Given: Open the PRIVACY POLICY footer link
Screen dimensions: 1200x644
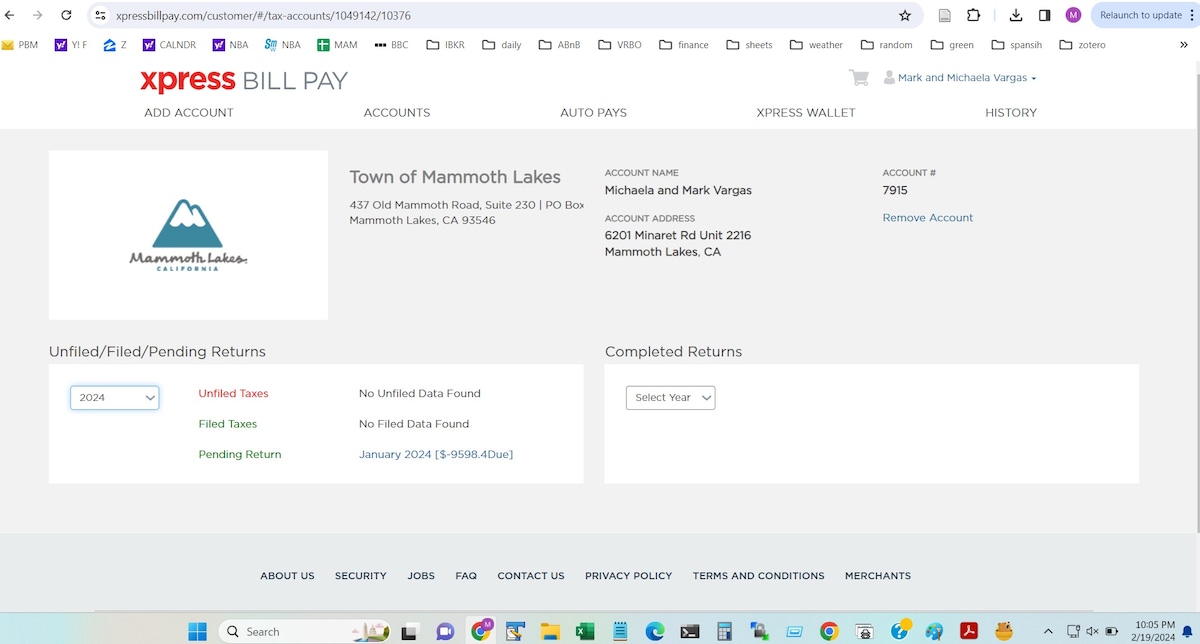Looking at the screenshot, I should (x=629, y=576).
